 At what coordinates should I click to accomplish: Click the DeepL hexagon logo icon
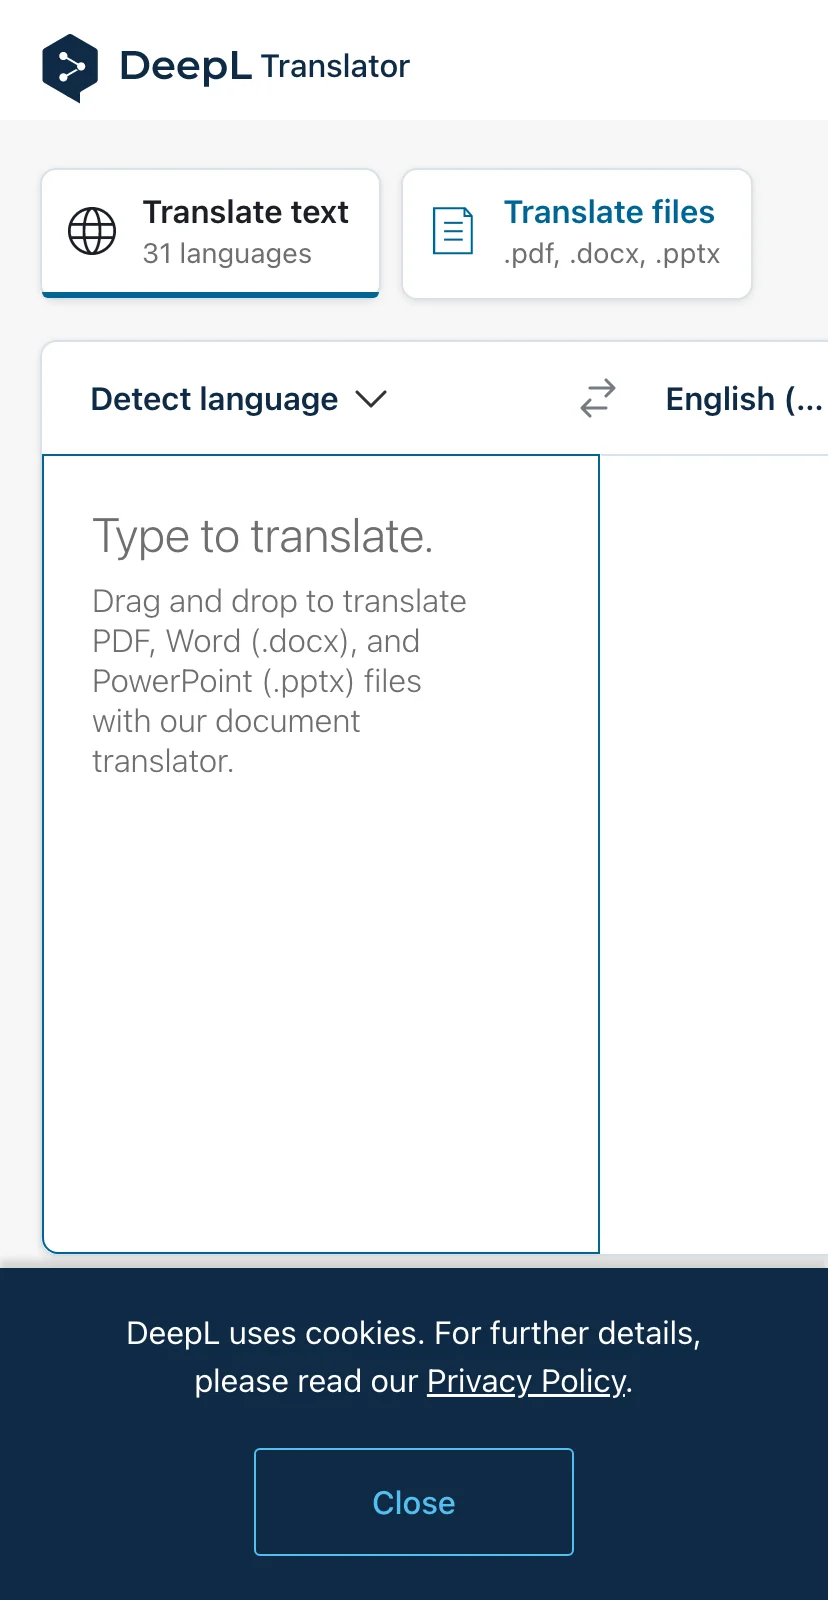[x=70, y=68]
